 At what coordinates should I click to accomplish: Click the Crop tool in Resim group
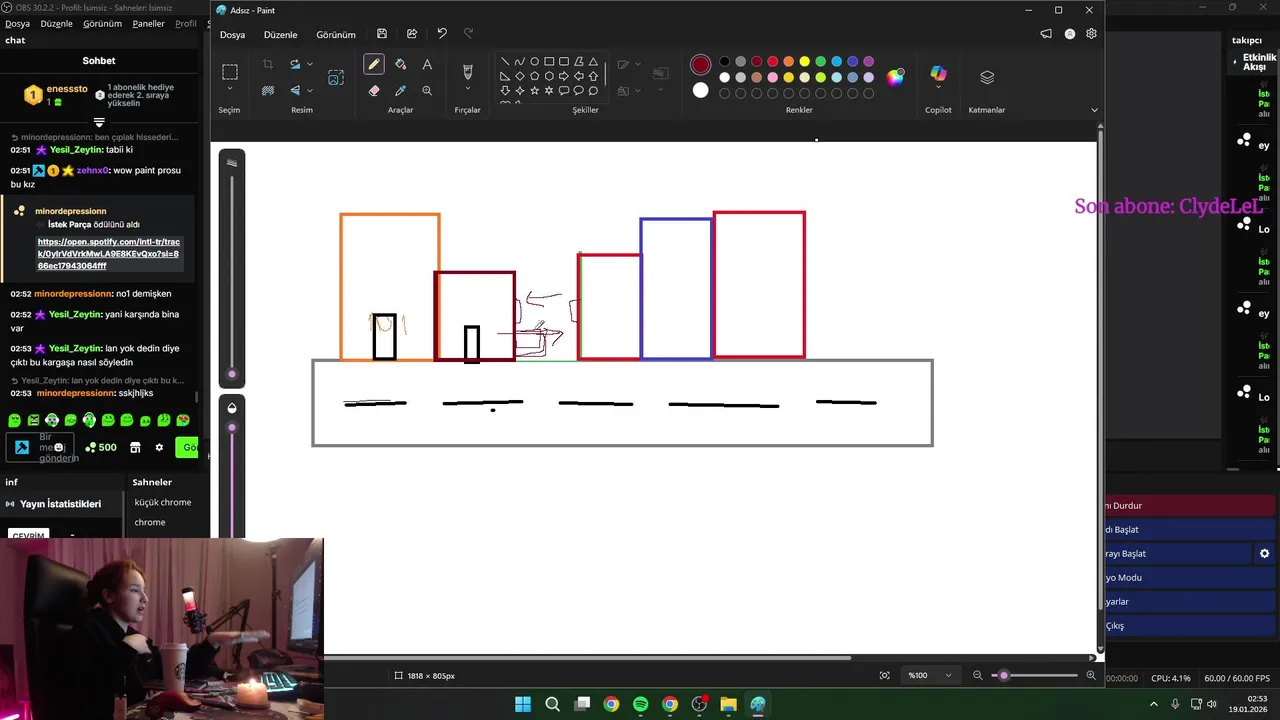tap(268, 64)
